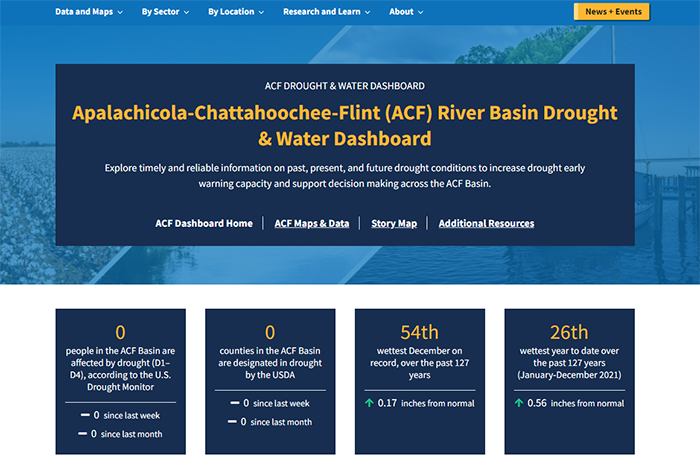Open the ACF Maps & Data link
This screenshot has width=700, height=466.
click(x=312, y=223)
